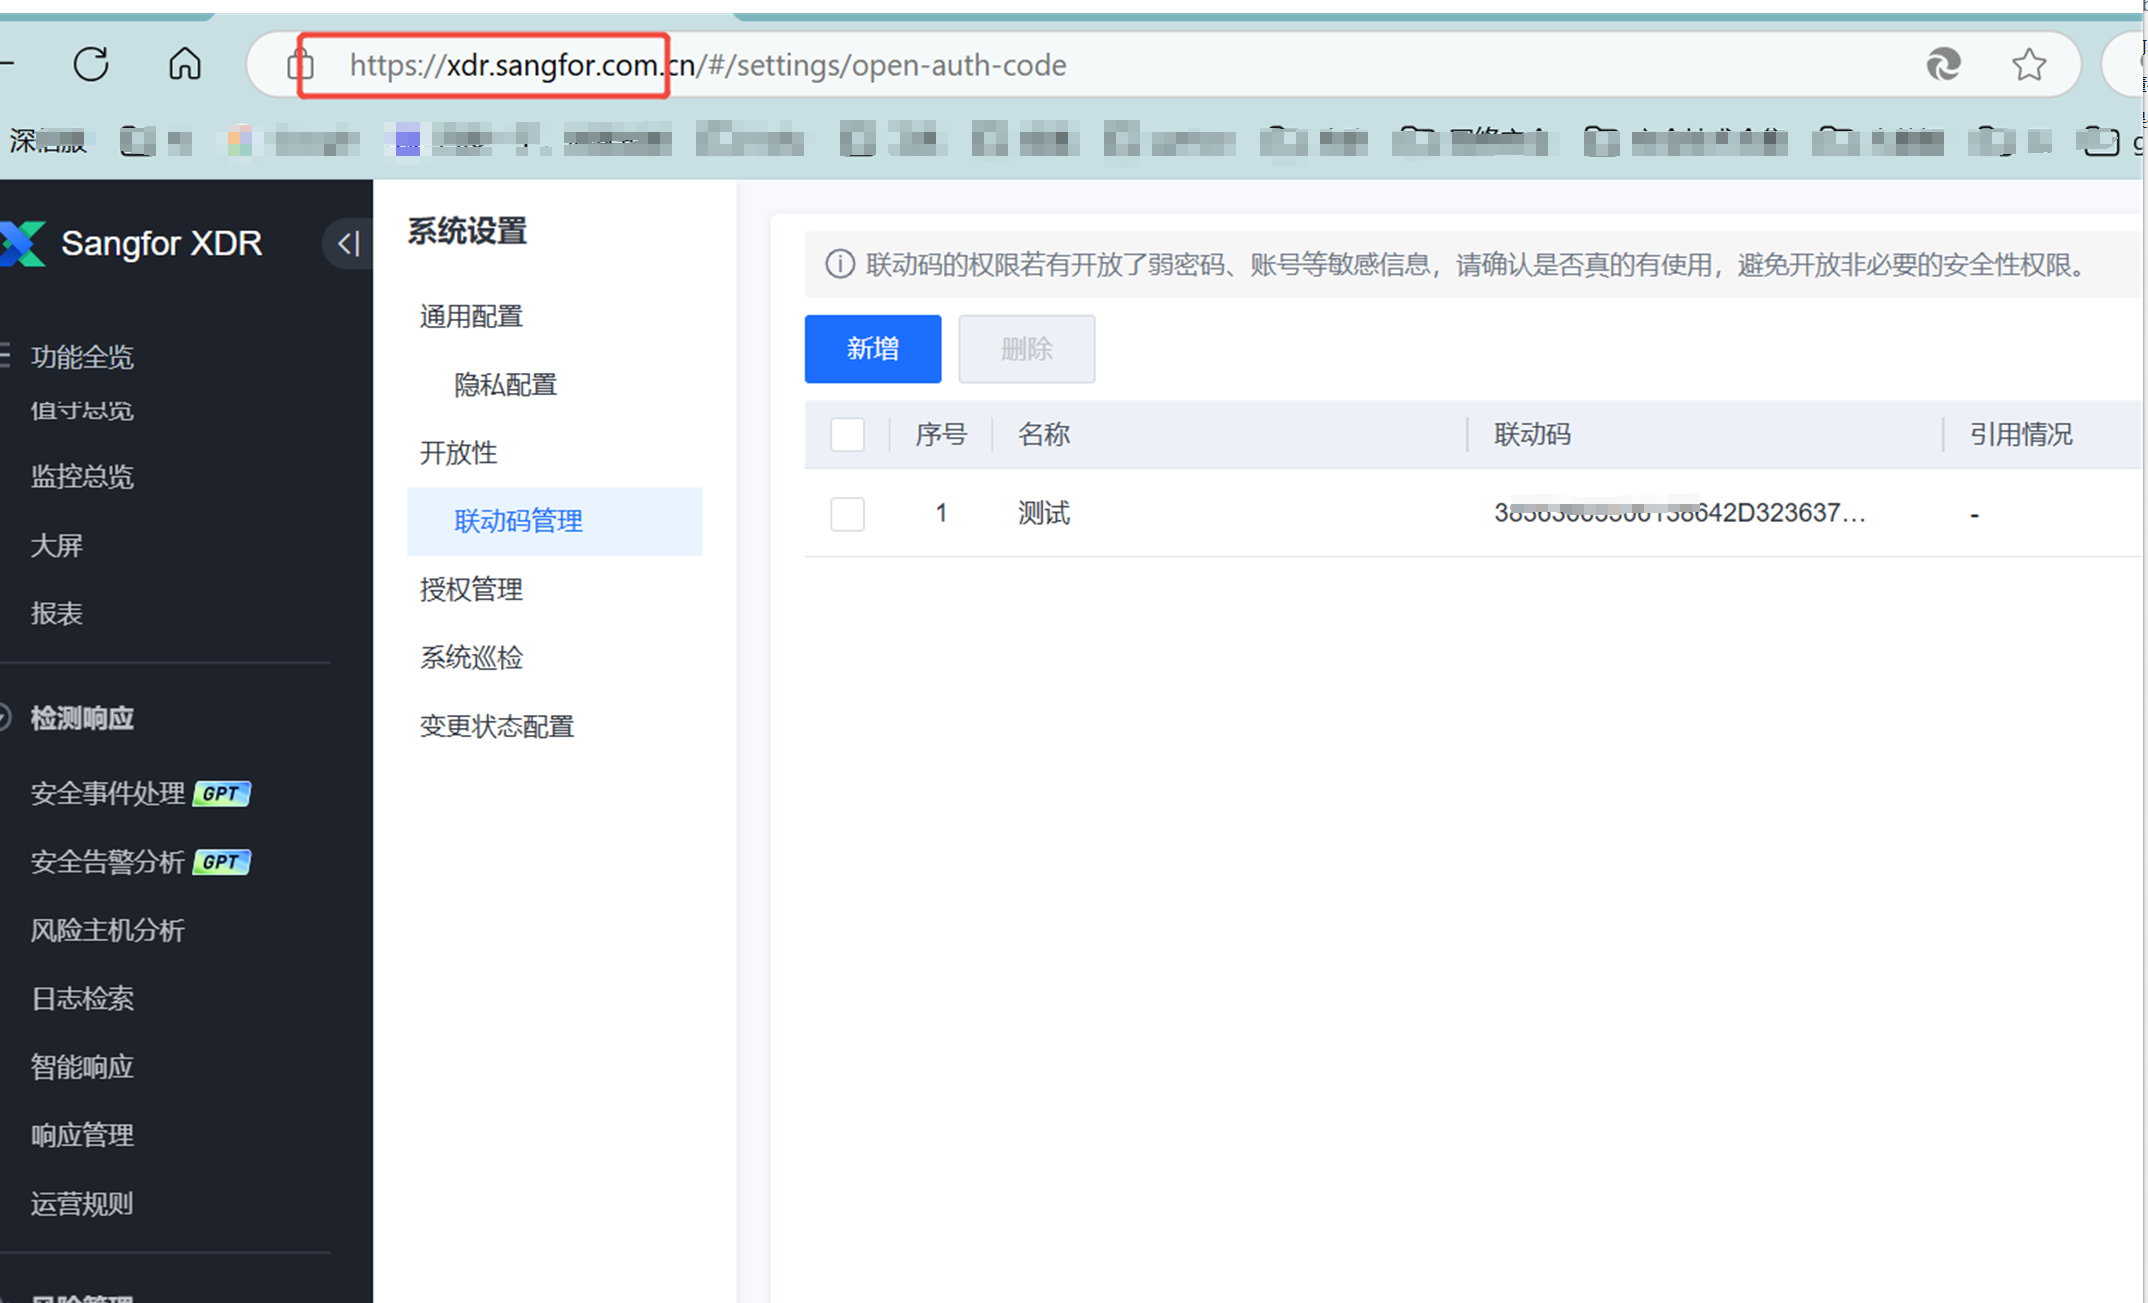Click the browser refresh icon
This screenshot has height=1303, width=2148.
91,64
